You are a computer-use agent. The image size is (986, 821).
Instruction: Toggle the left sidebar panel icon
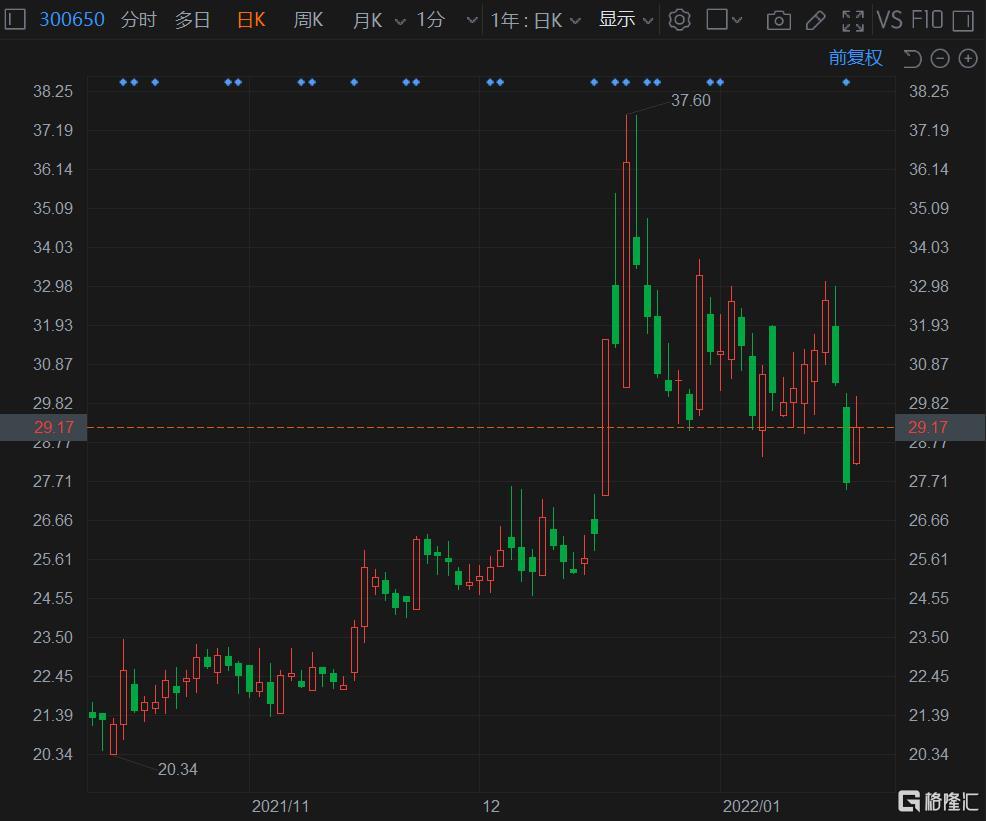point(14,19)
